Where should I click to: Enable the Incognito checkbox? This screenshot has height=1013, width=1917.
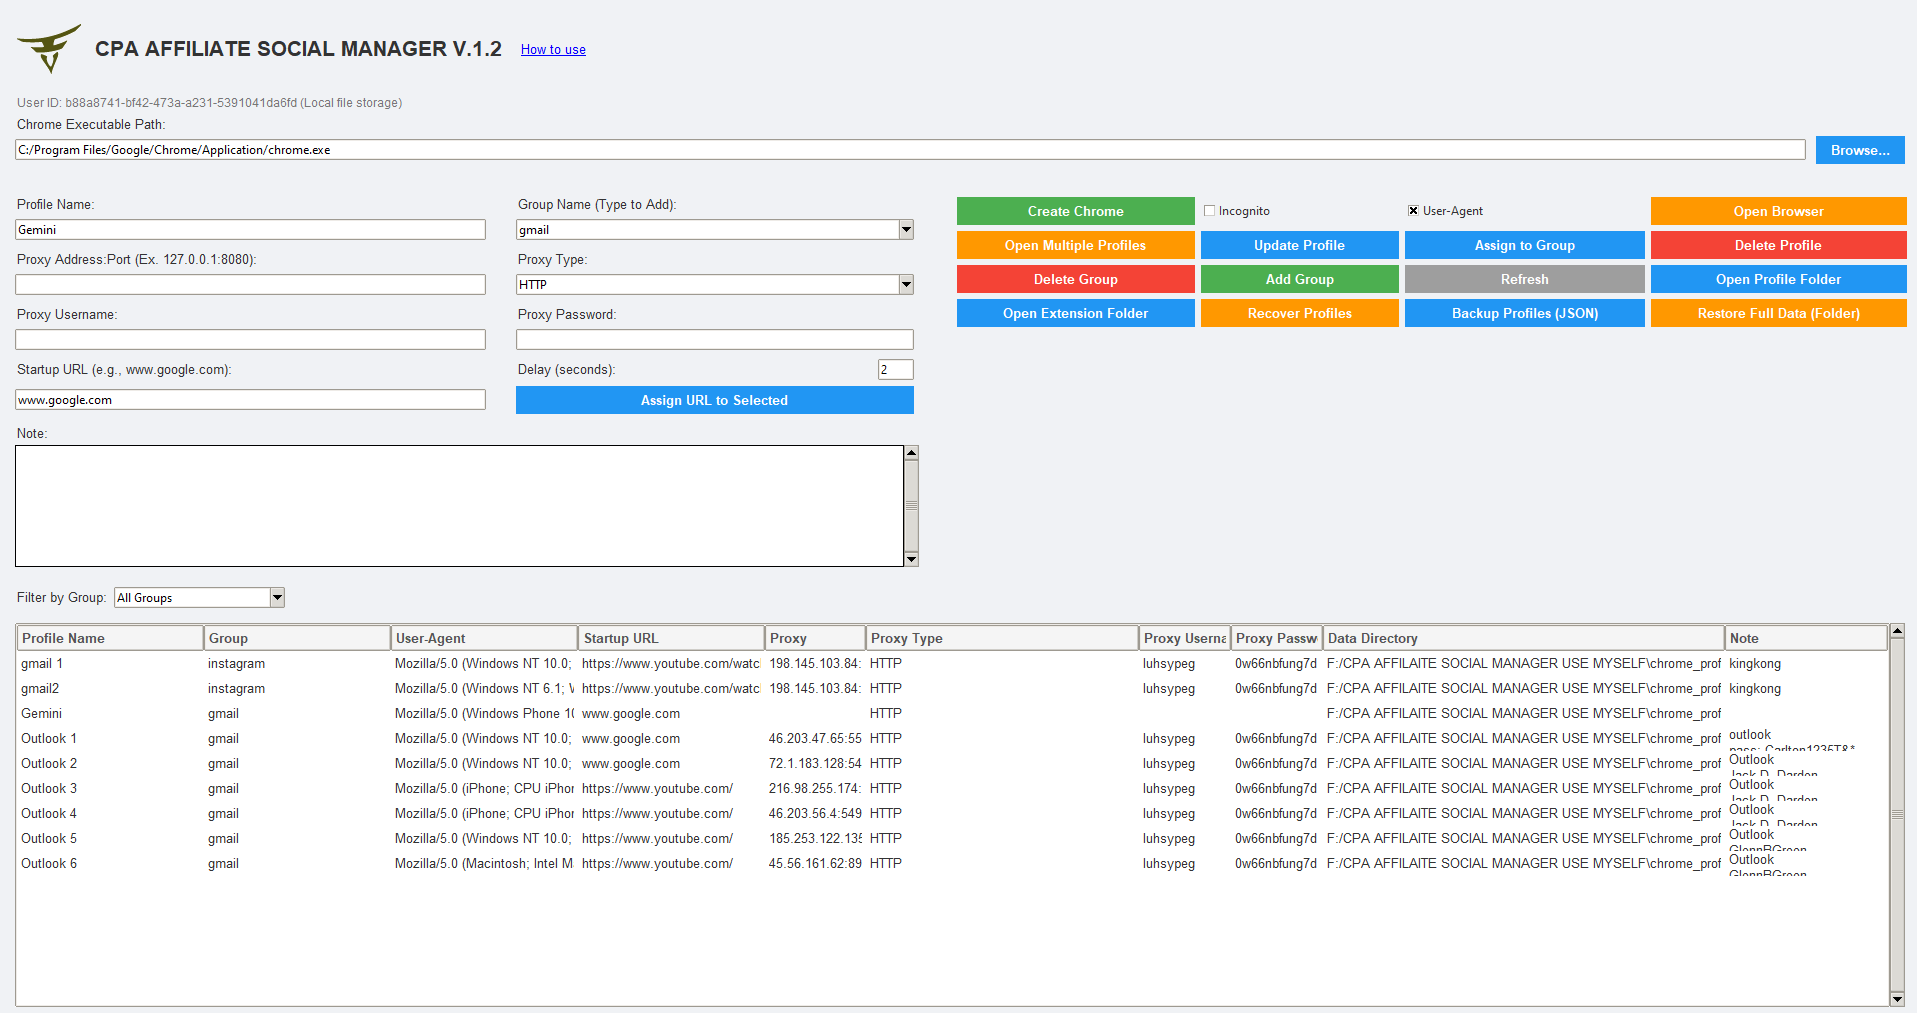click(1209, 211)
